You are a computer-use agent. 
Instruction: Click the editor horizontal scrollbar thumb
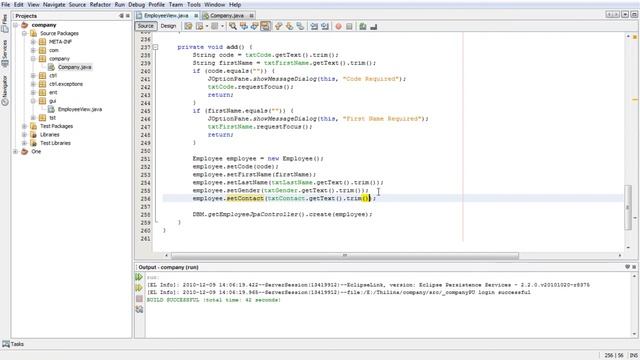[345, 255]
